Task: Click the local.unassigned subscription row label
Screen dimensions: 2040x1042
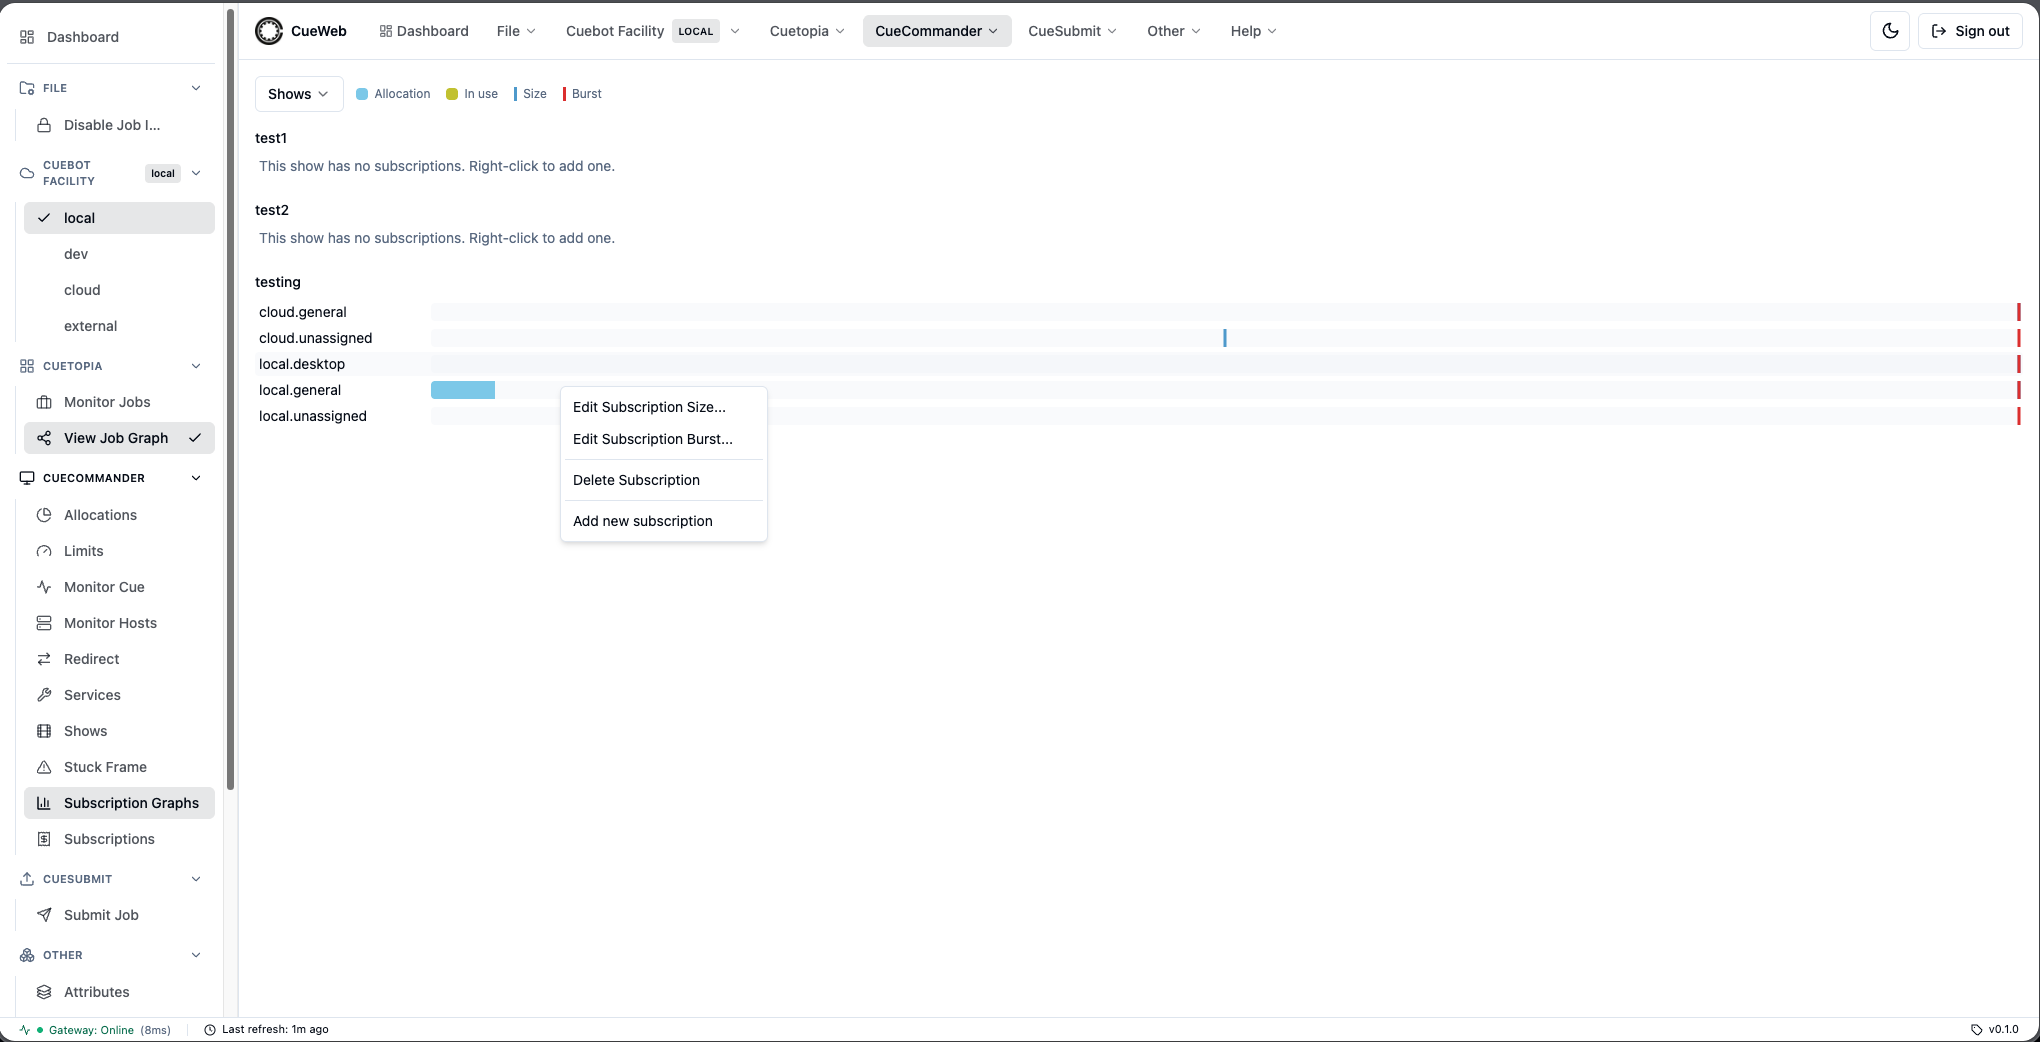Action: (x=313, y=416)
